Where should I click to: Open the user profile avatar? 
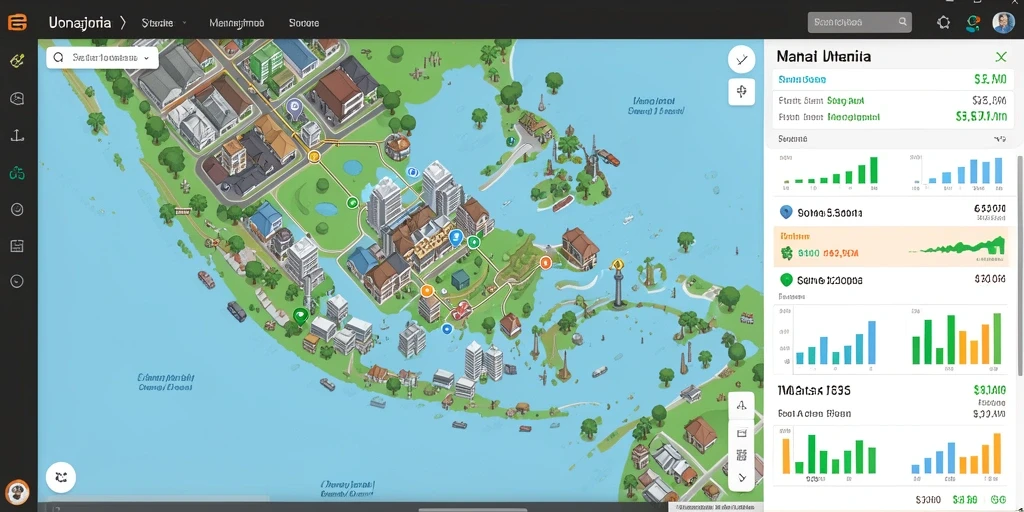click(x=1003, y=23)
